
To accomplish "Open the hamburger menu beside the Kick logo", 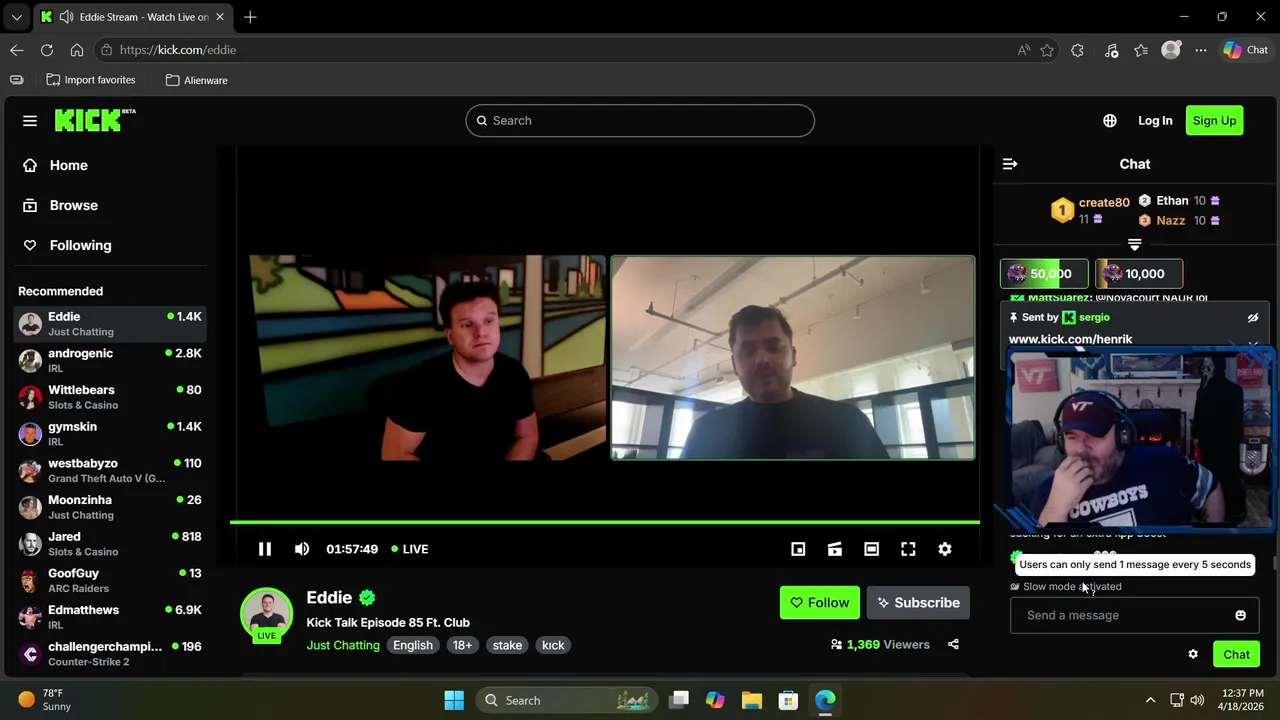I will [30, 120].
